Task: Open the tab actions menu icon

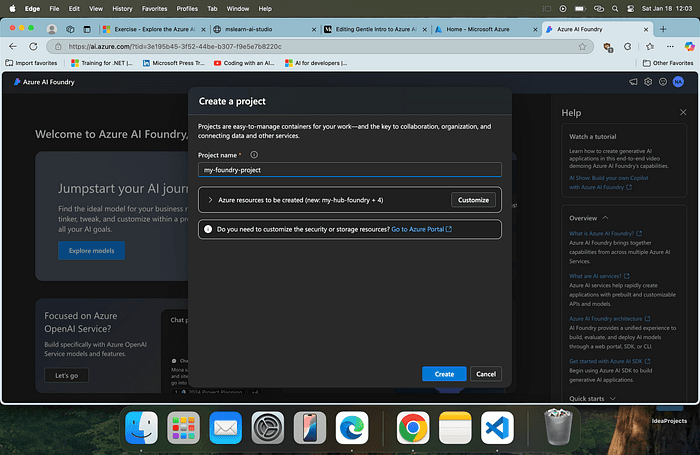Action: pyautogui.click(x=87, y=29)
